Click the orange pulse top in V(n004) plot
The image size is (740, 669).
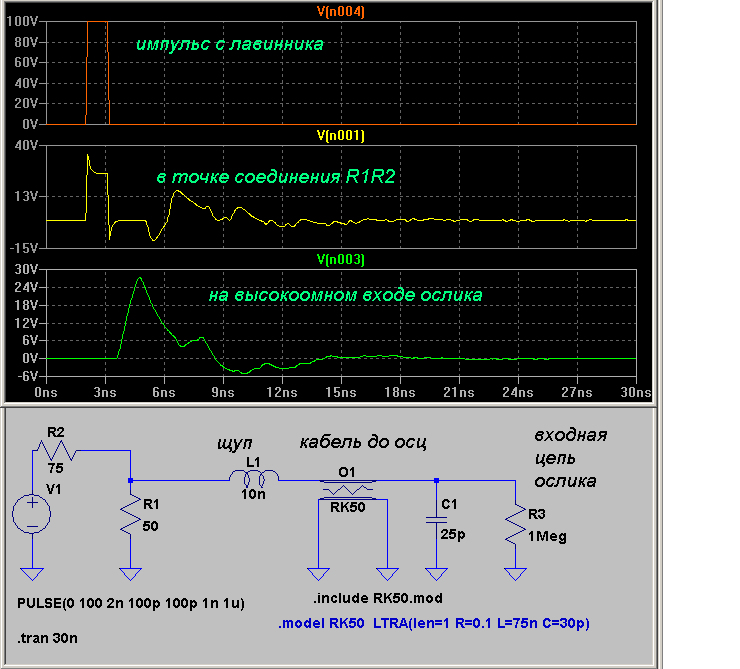pyautogui.click(x=97, y=22)
